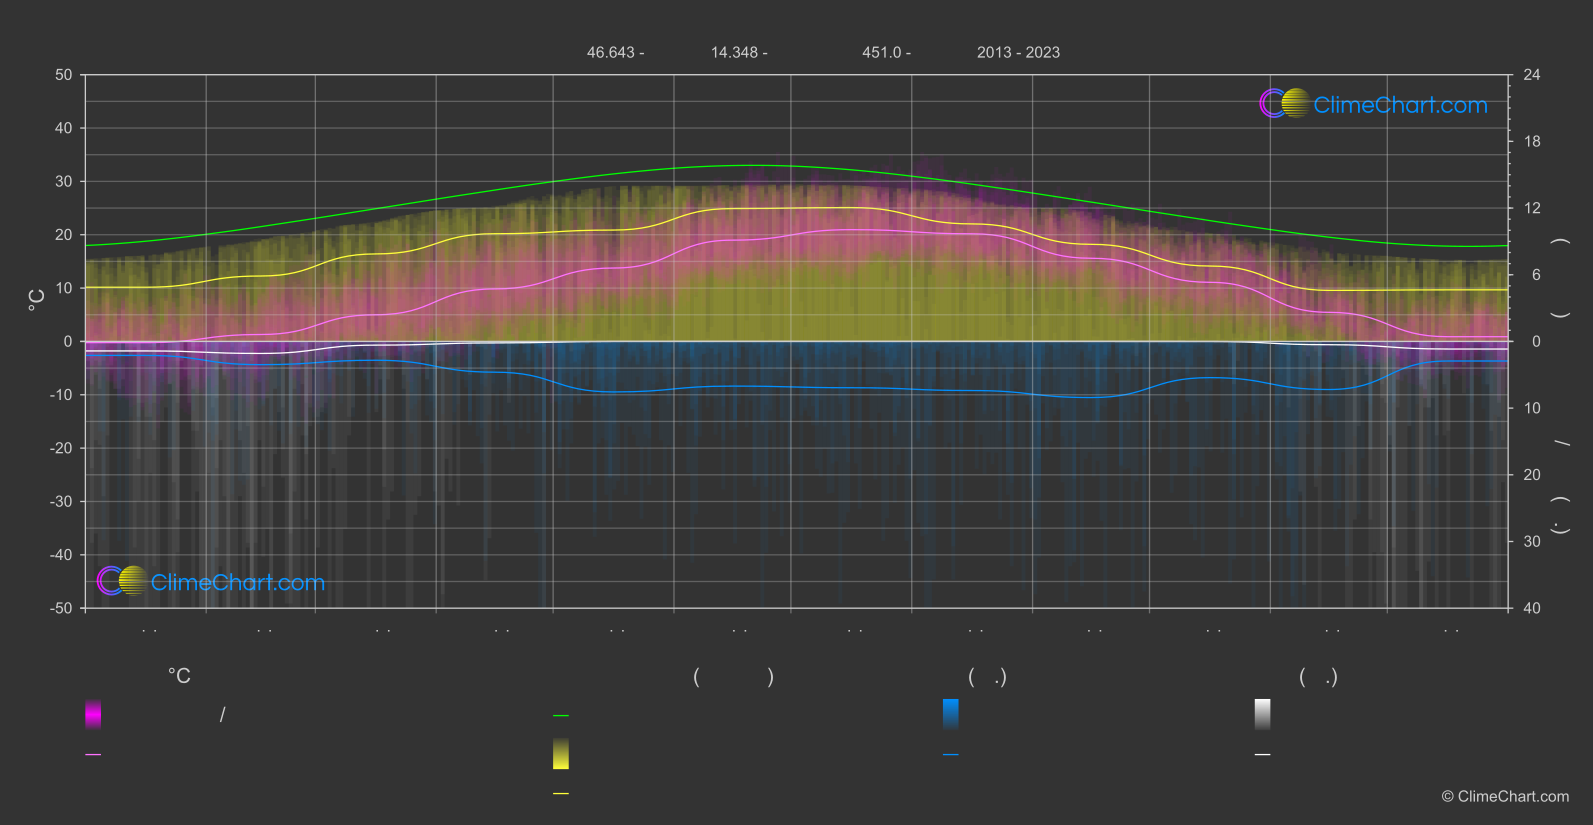1593x825 pixels.
Task: Click the magenta gradient temperature range legend icon
Action: click(93, 714)
